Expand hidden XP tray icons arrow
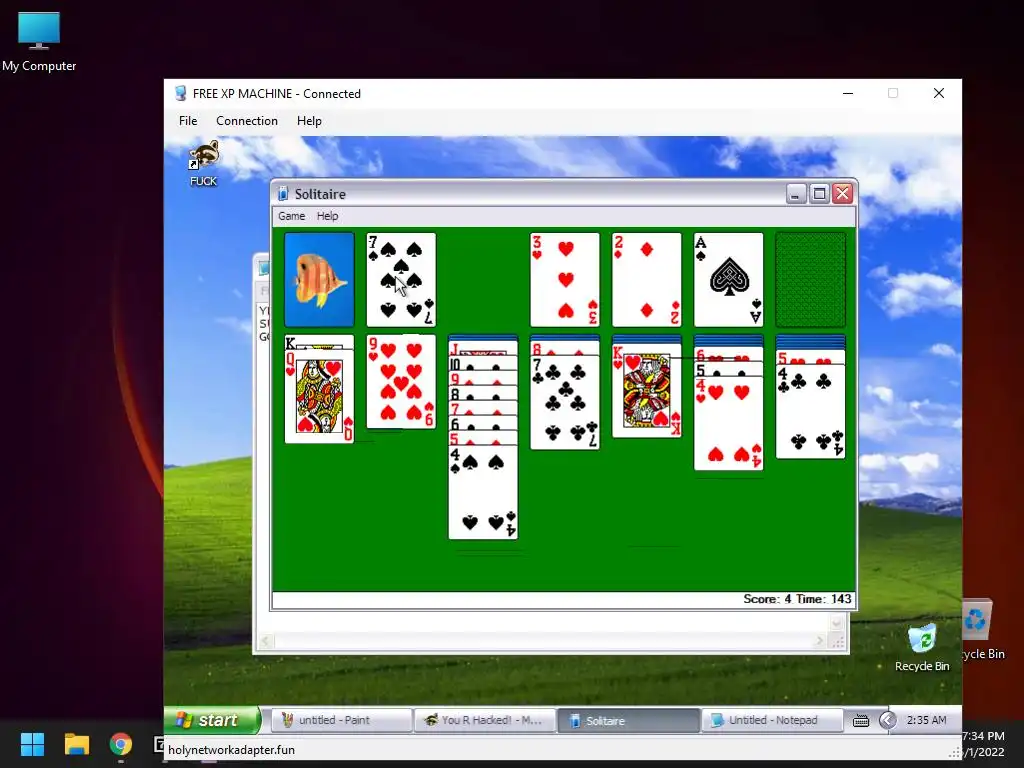Screen dimensions: 1024x768 click(x=888, y=720)
